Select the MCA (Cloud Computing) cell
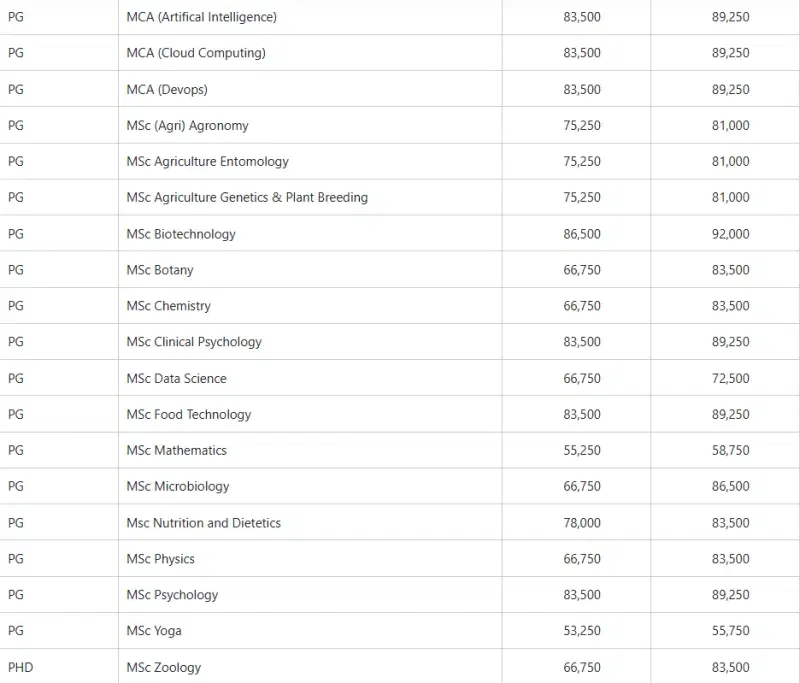Screen dimensions: 800x683 point(196,53)
